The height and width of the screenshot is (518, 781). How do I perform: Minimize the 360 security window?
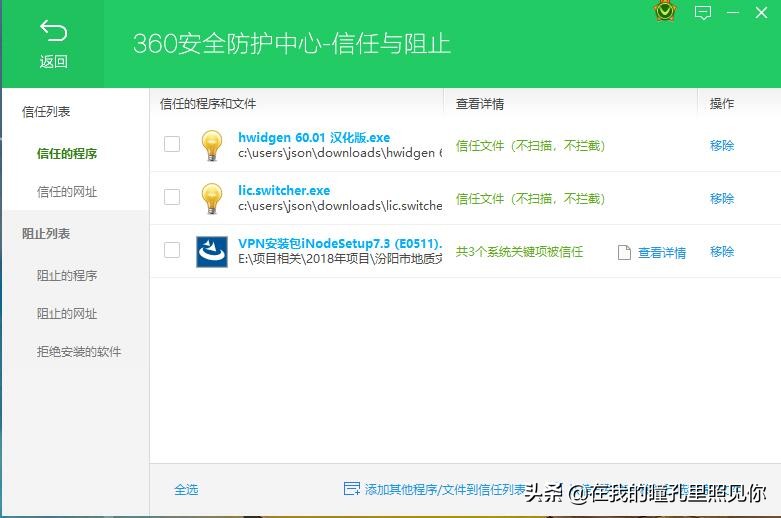coord(733,12)
